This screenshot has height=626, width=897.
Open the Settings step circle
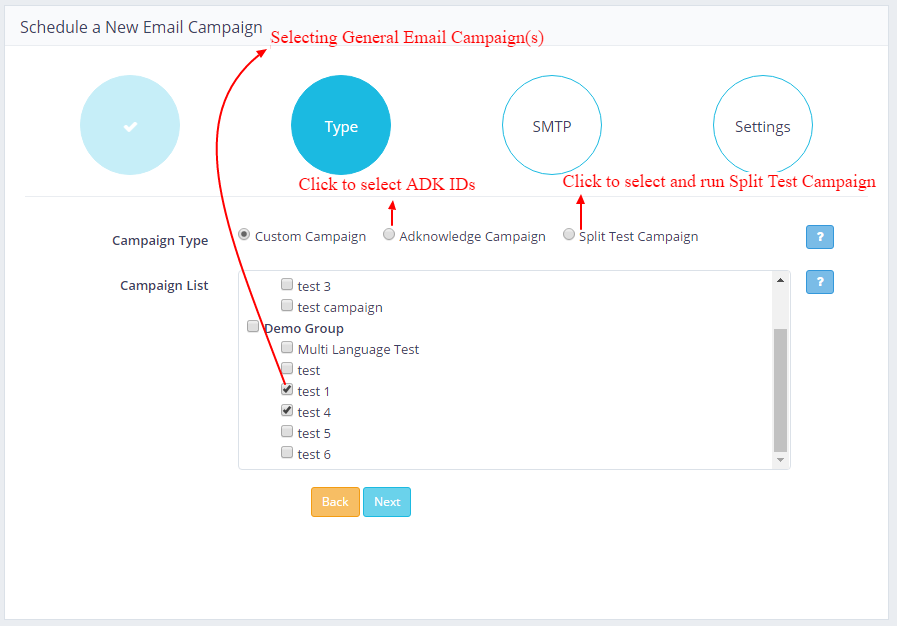pos(762,126)
